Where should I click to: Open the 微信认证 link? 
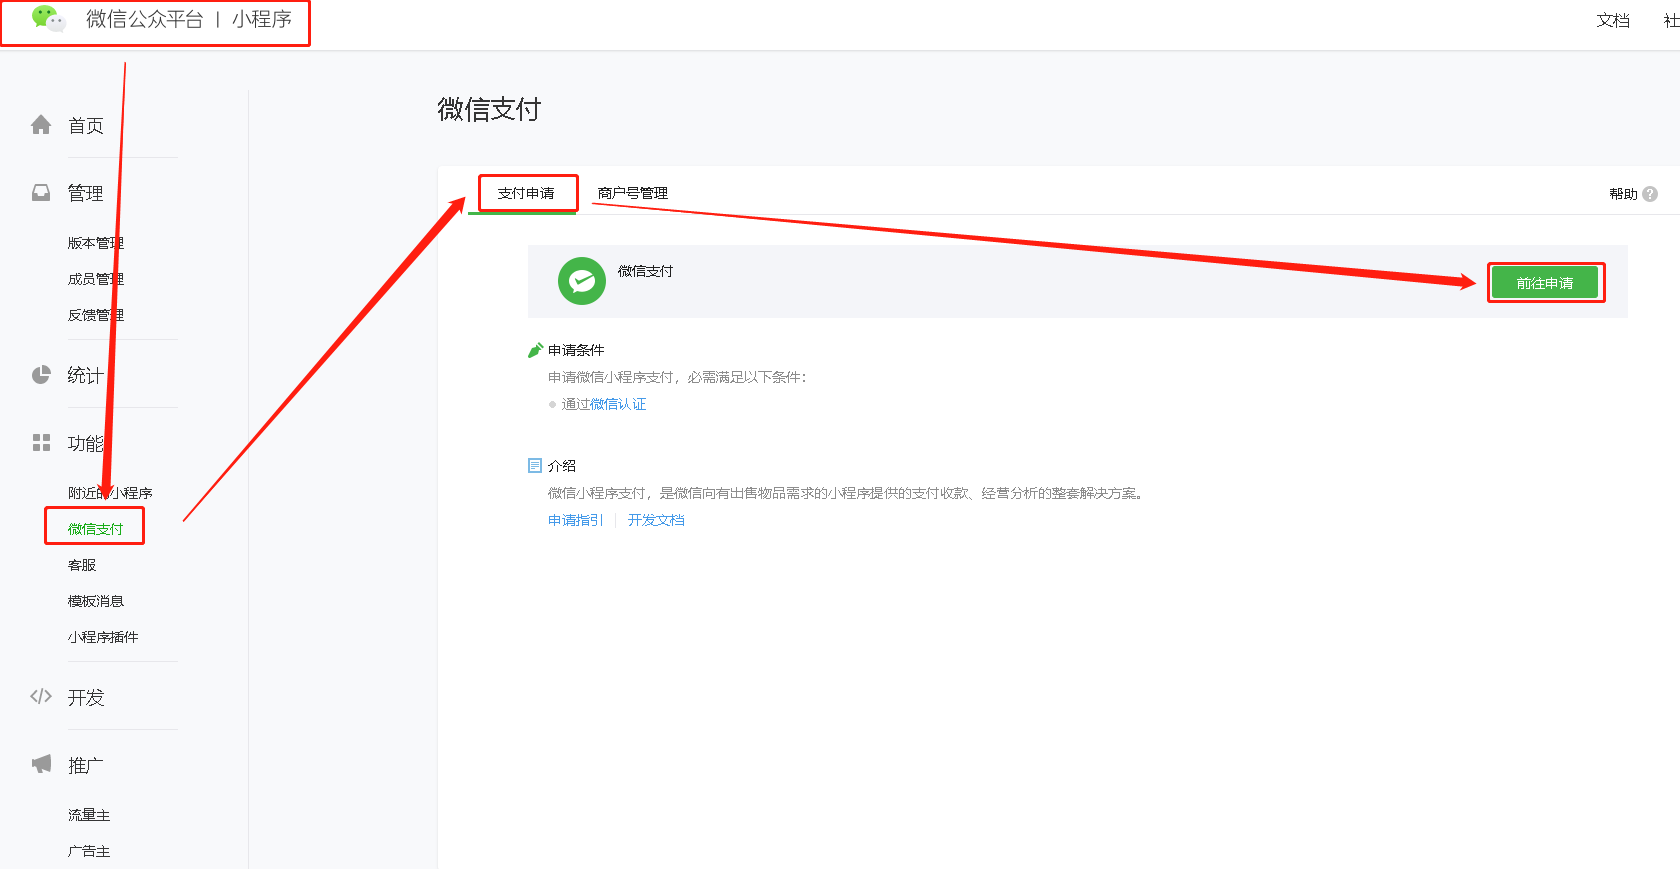pos(618,404)
